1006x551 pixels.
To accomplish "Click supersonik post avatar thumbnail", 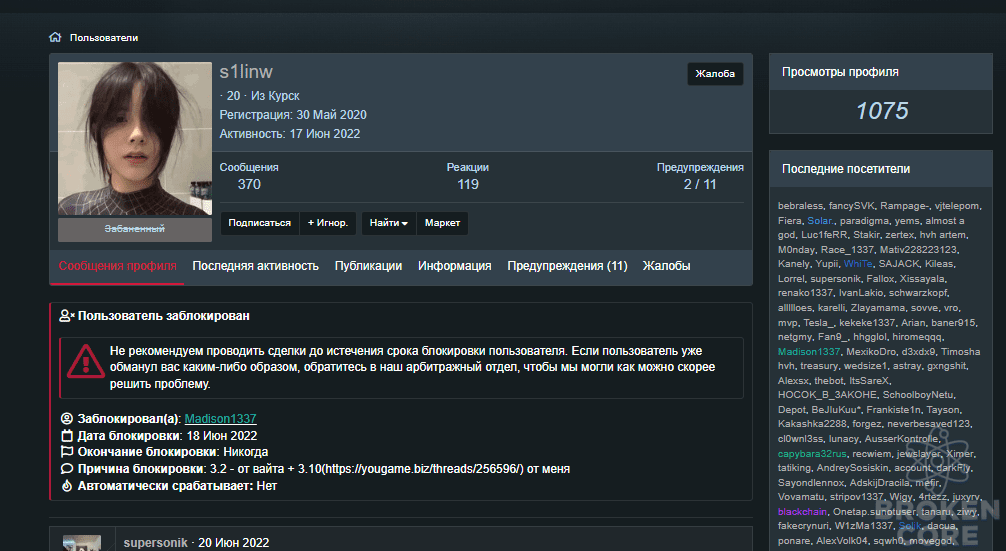I will [x=82, y=543].
